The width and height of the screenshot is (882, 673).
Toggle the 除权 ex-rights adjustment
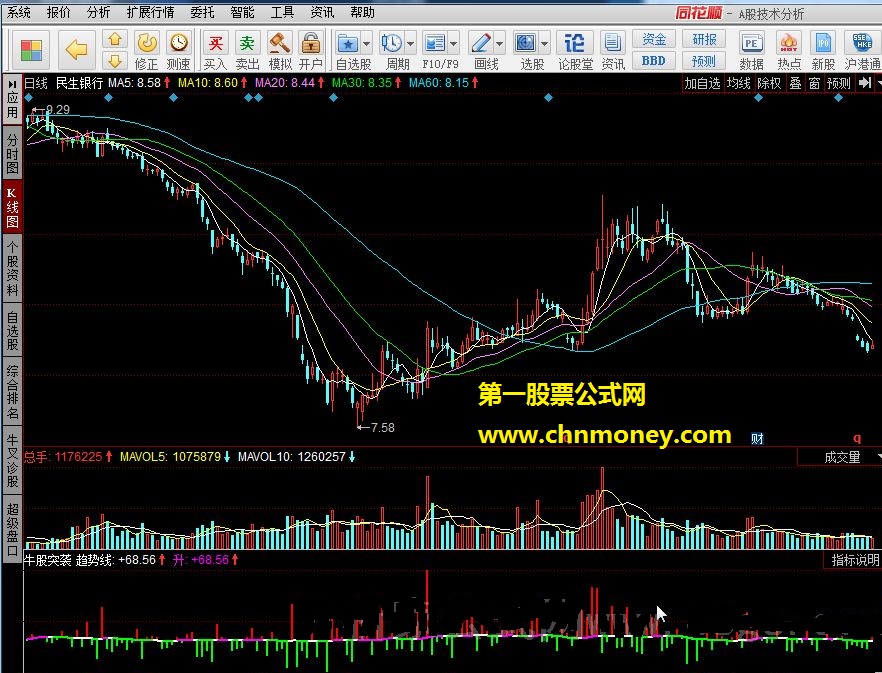pos(769,83)
